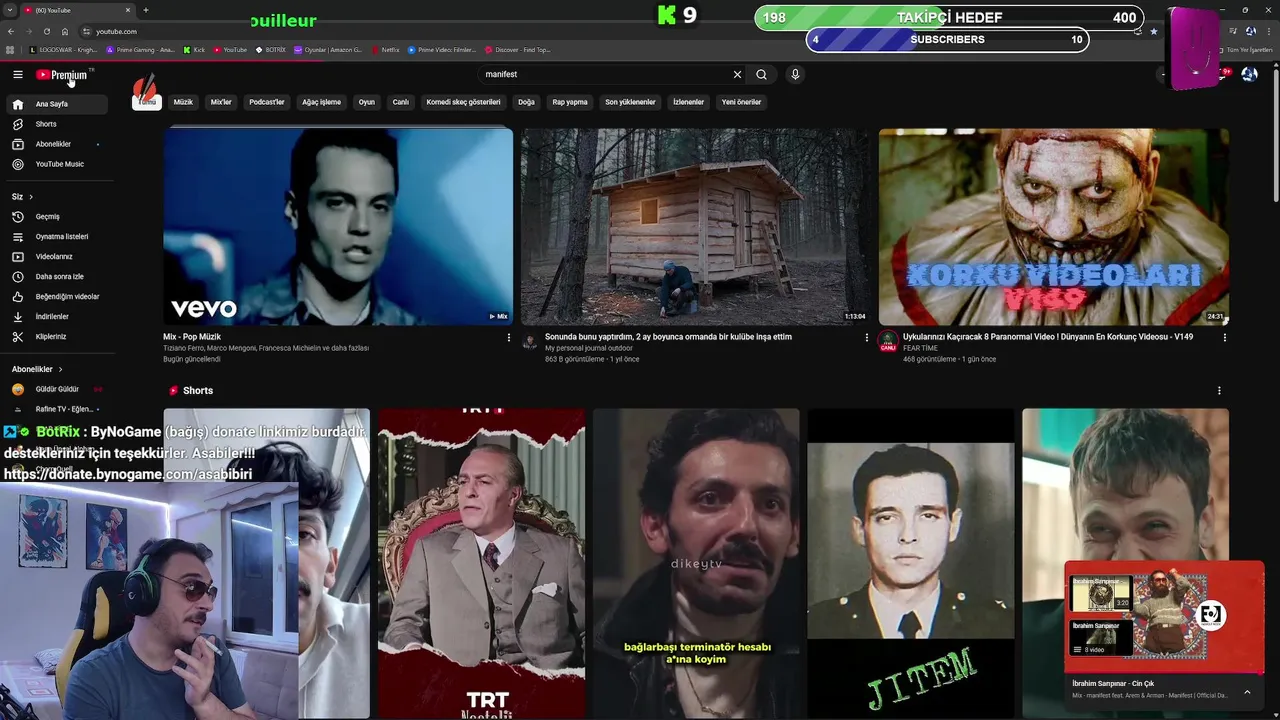Select the Mix'ler filter chip

[x=221, y=102]
